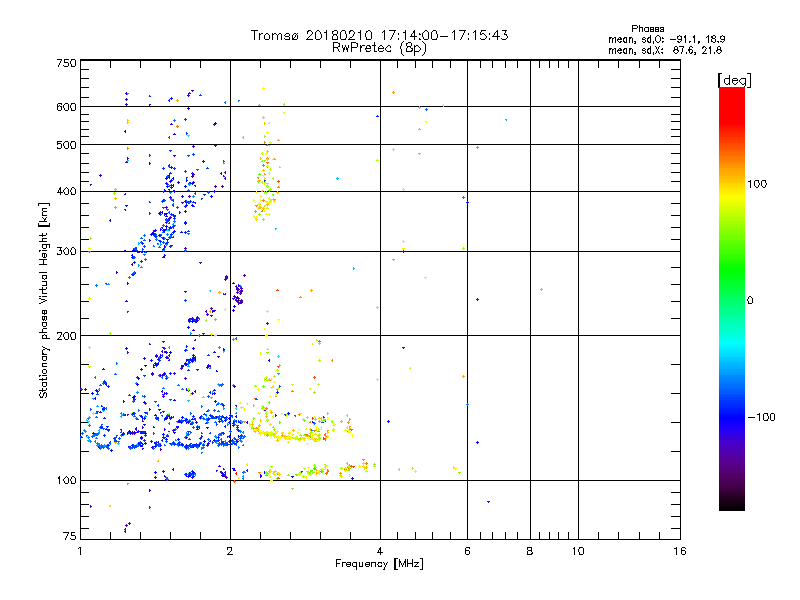Viewport: 800px width, 600px height.
Task: Click the x-axis tick label '6'
Action: click(x=467, y=551)
